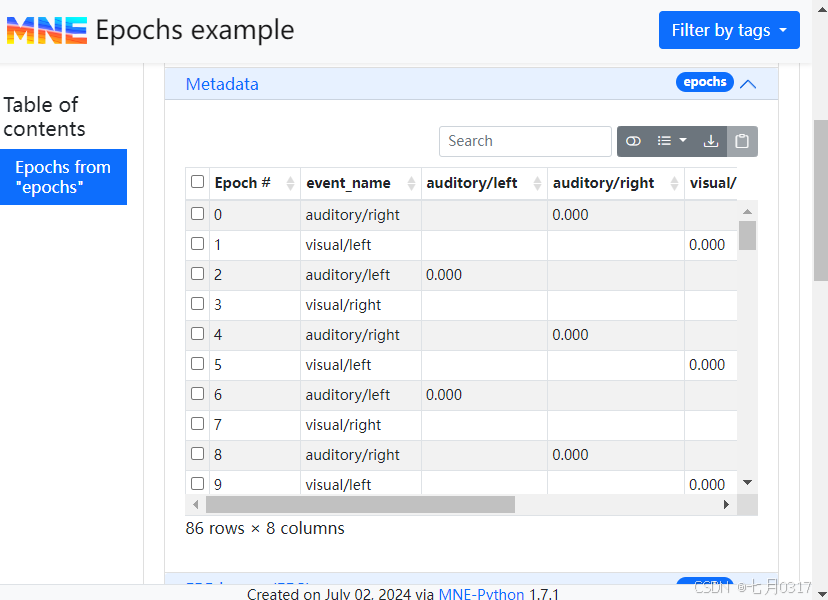828x600 pixels.
Task: Click the export data download icon
Action: (711, 142)
